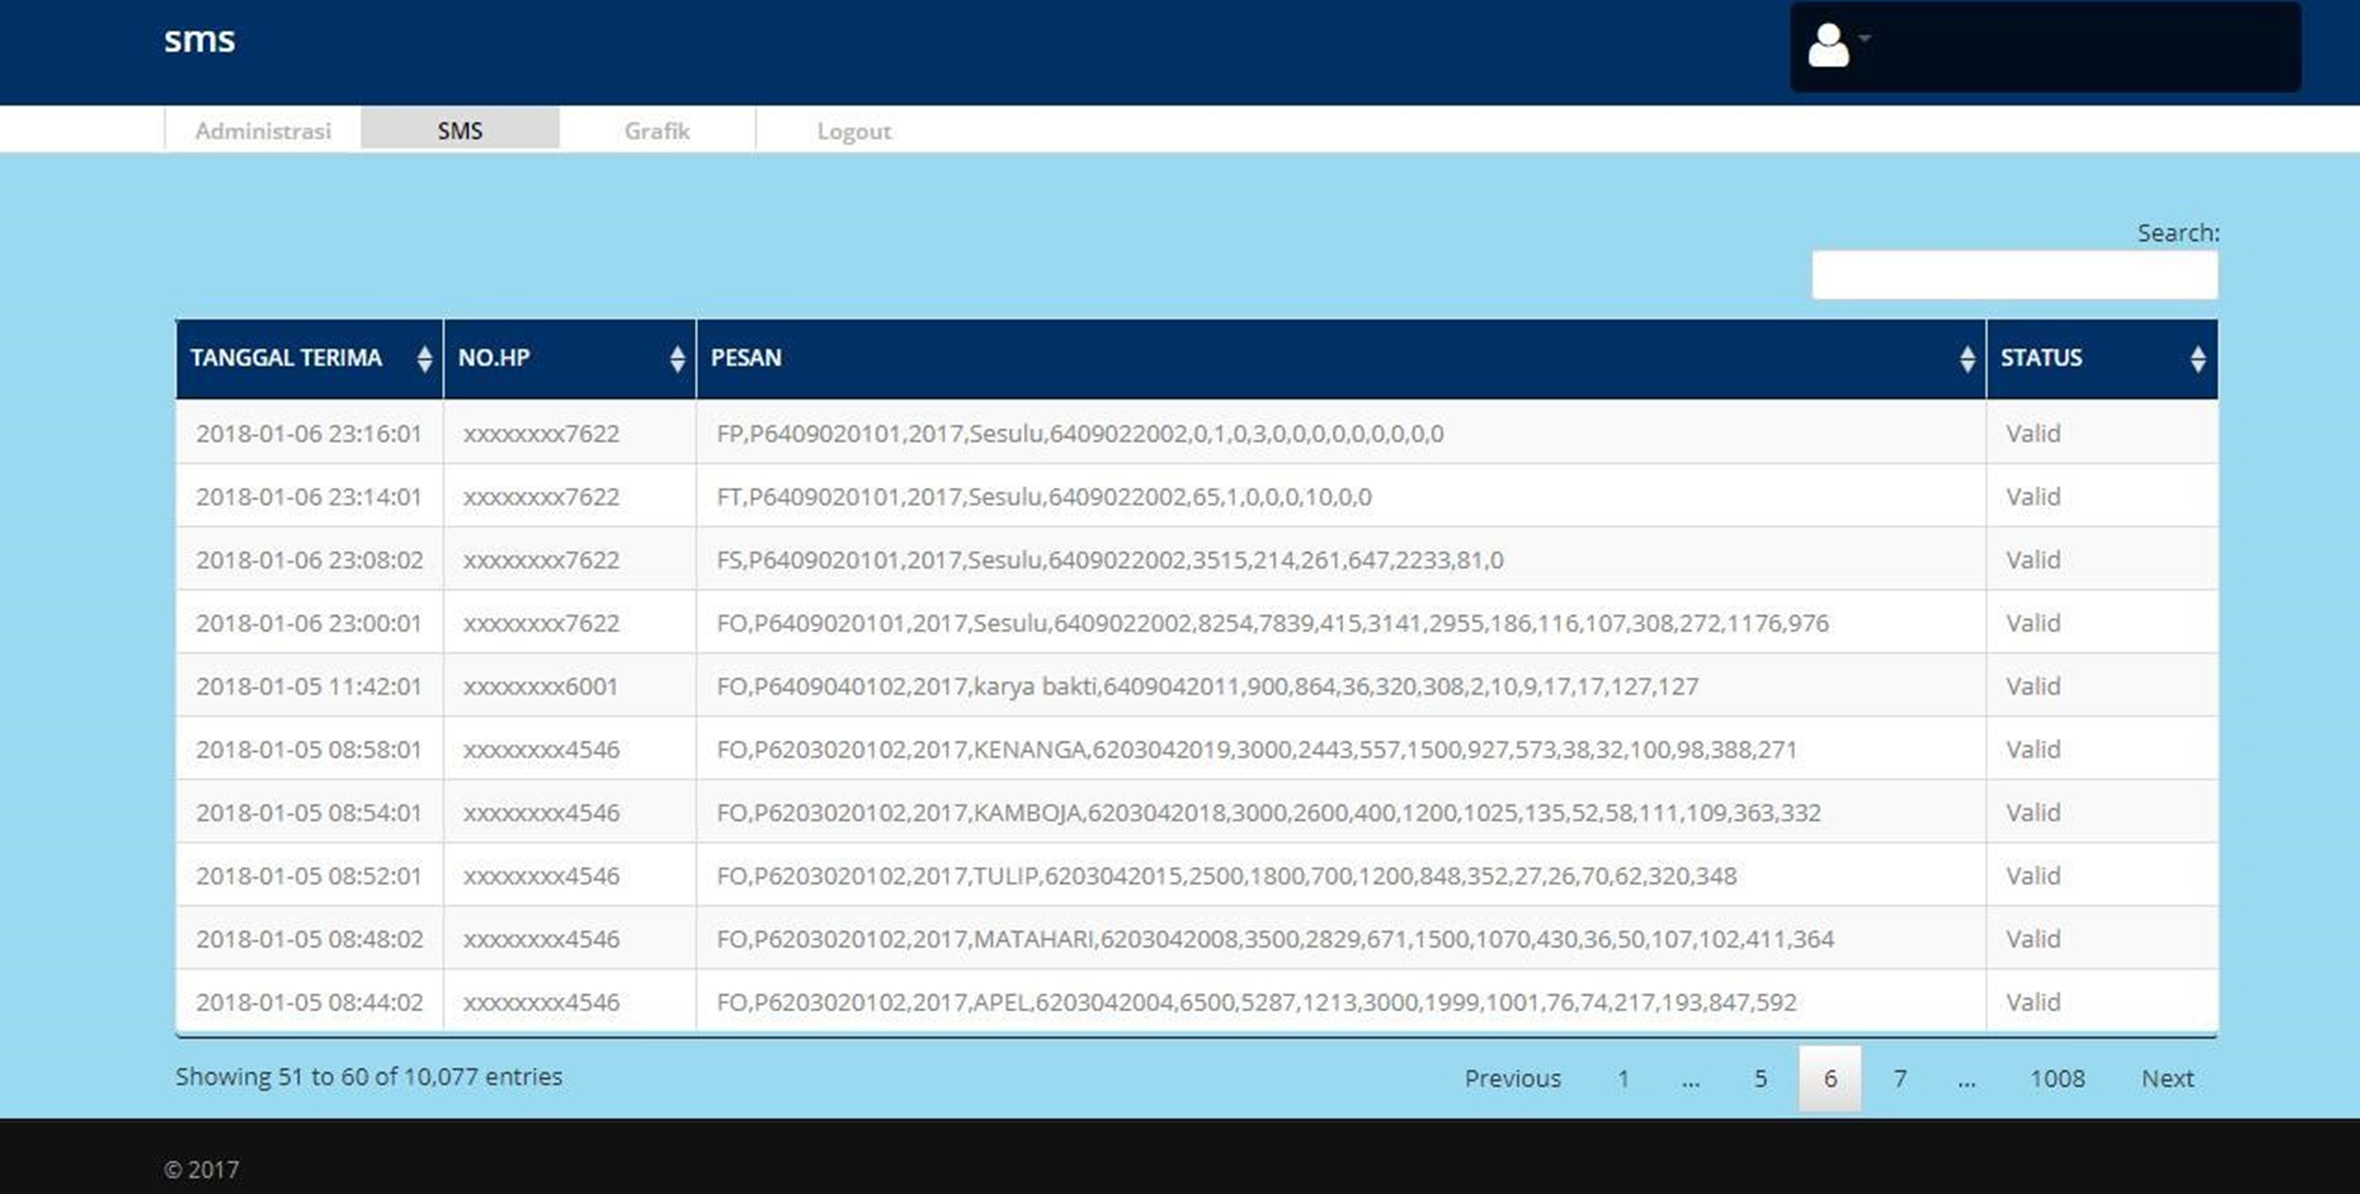The width and height of the screenshot is (2360, 1194).
Task: Sort by NO.HP column arrows
Action: point(677,359)
